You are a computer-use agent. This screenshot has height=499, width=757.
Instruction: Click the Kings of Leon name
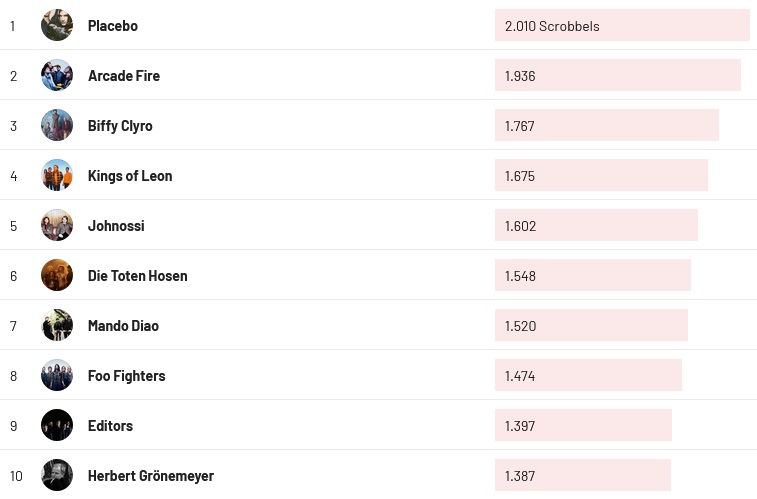(130, 176)
